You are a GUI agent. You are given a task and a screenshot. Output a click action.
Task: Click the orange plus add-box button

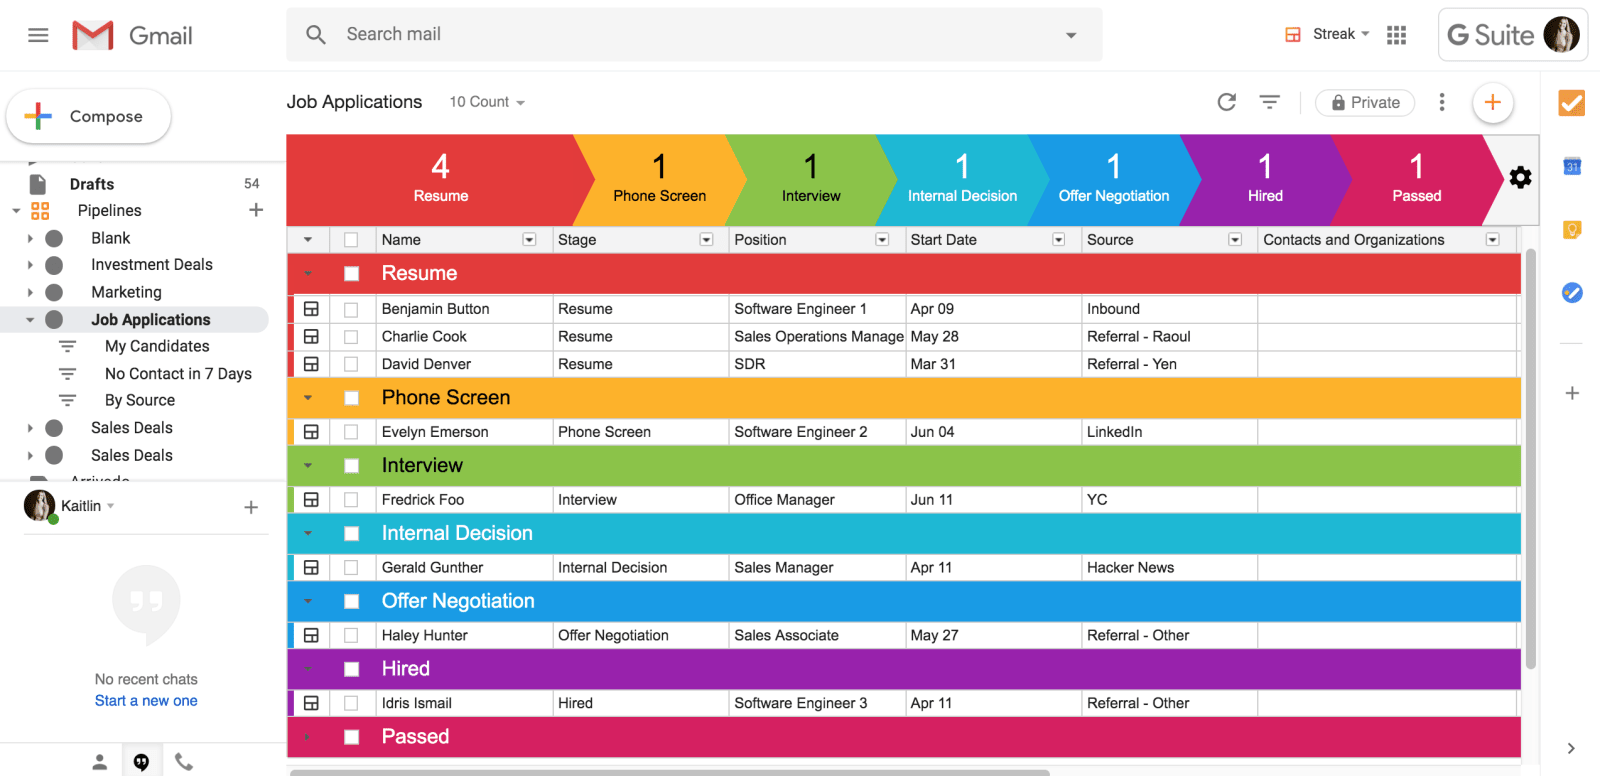point(1492,102)
